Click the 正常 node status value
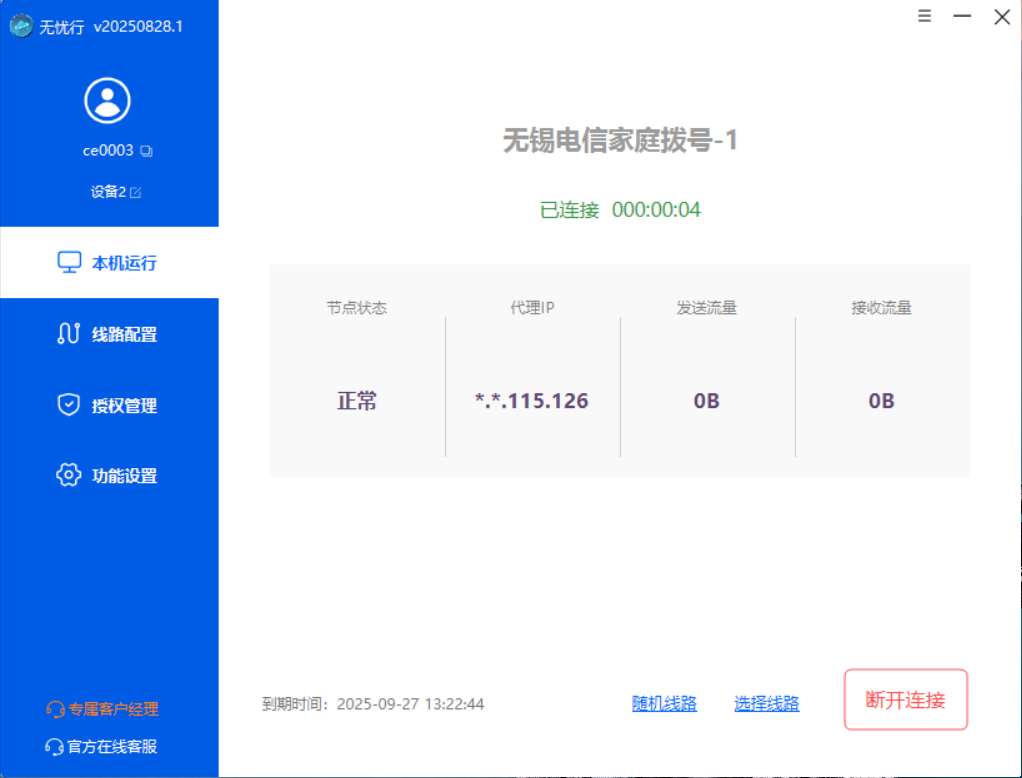 point(357,401)
